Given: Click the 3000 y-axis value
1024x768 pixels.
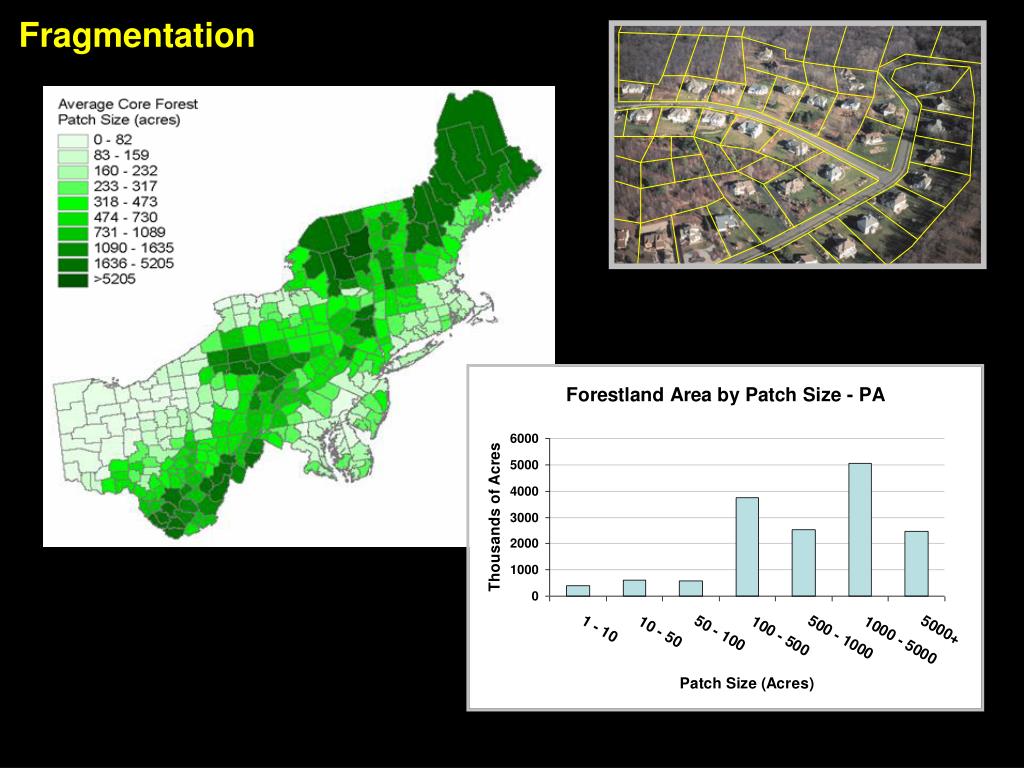Looking at the screenshot, I should coord(524,518).
